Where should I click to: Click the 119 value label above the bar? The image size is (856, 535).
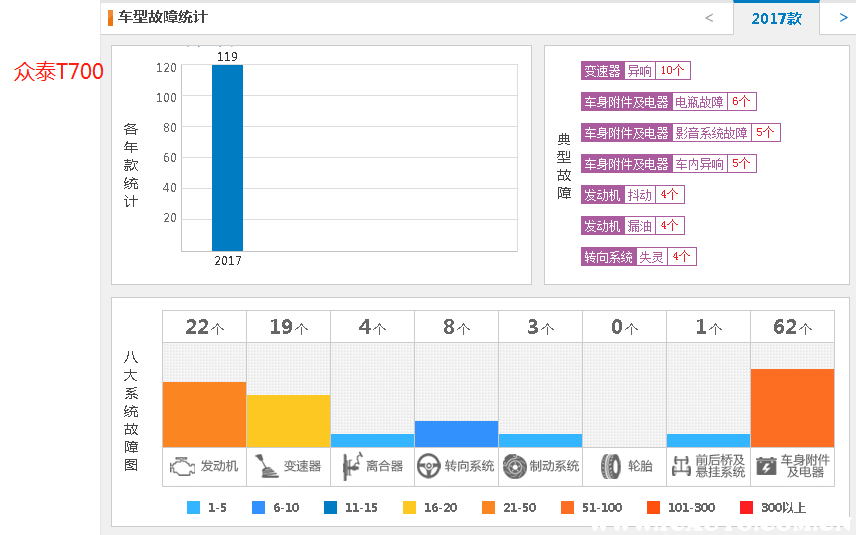[x=227, y=57]
